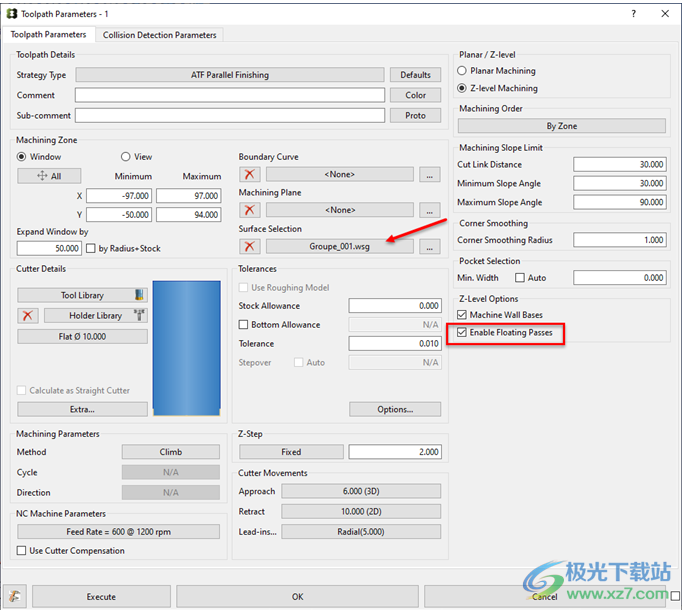Edit the X Maximum value 97.000
Viewport: 682px width, 610px height.
pyautogui.click(x=189, y=196)
